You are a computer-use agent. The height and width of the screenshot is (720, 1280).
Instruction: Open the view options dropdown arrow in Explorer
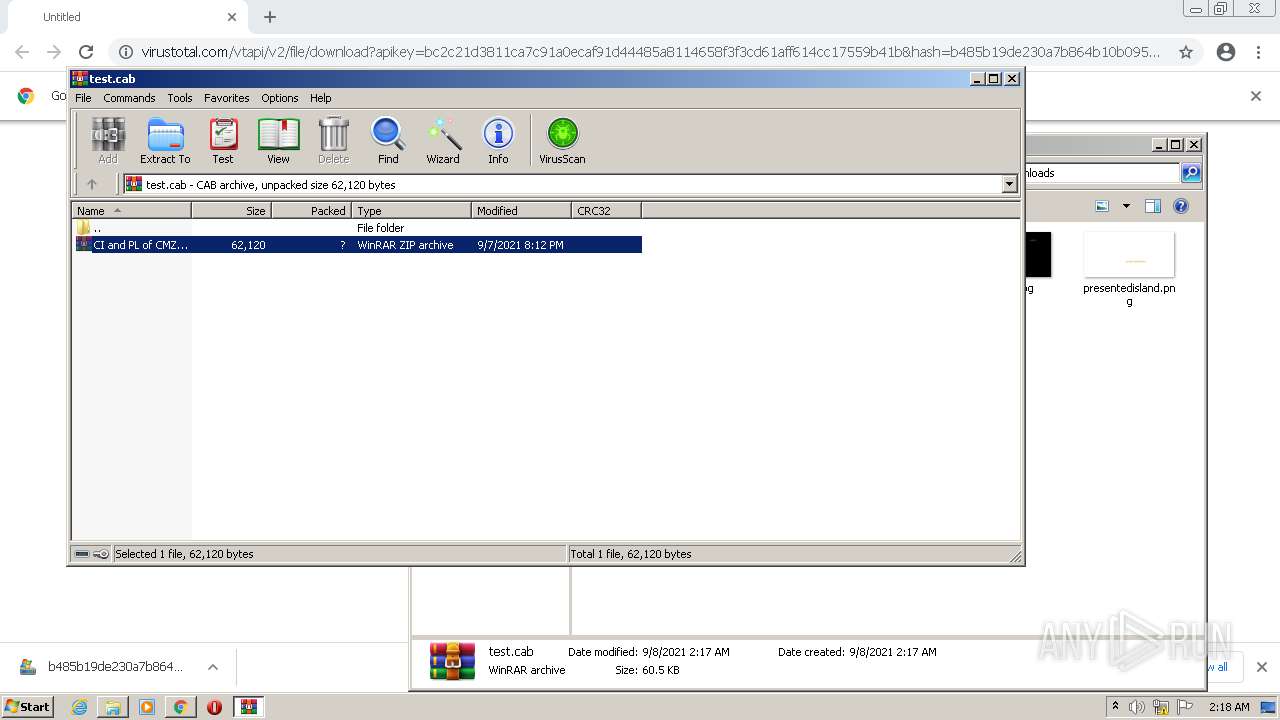(1126, 206)
